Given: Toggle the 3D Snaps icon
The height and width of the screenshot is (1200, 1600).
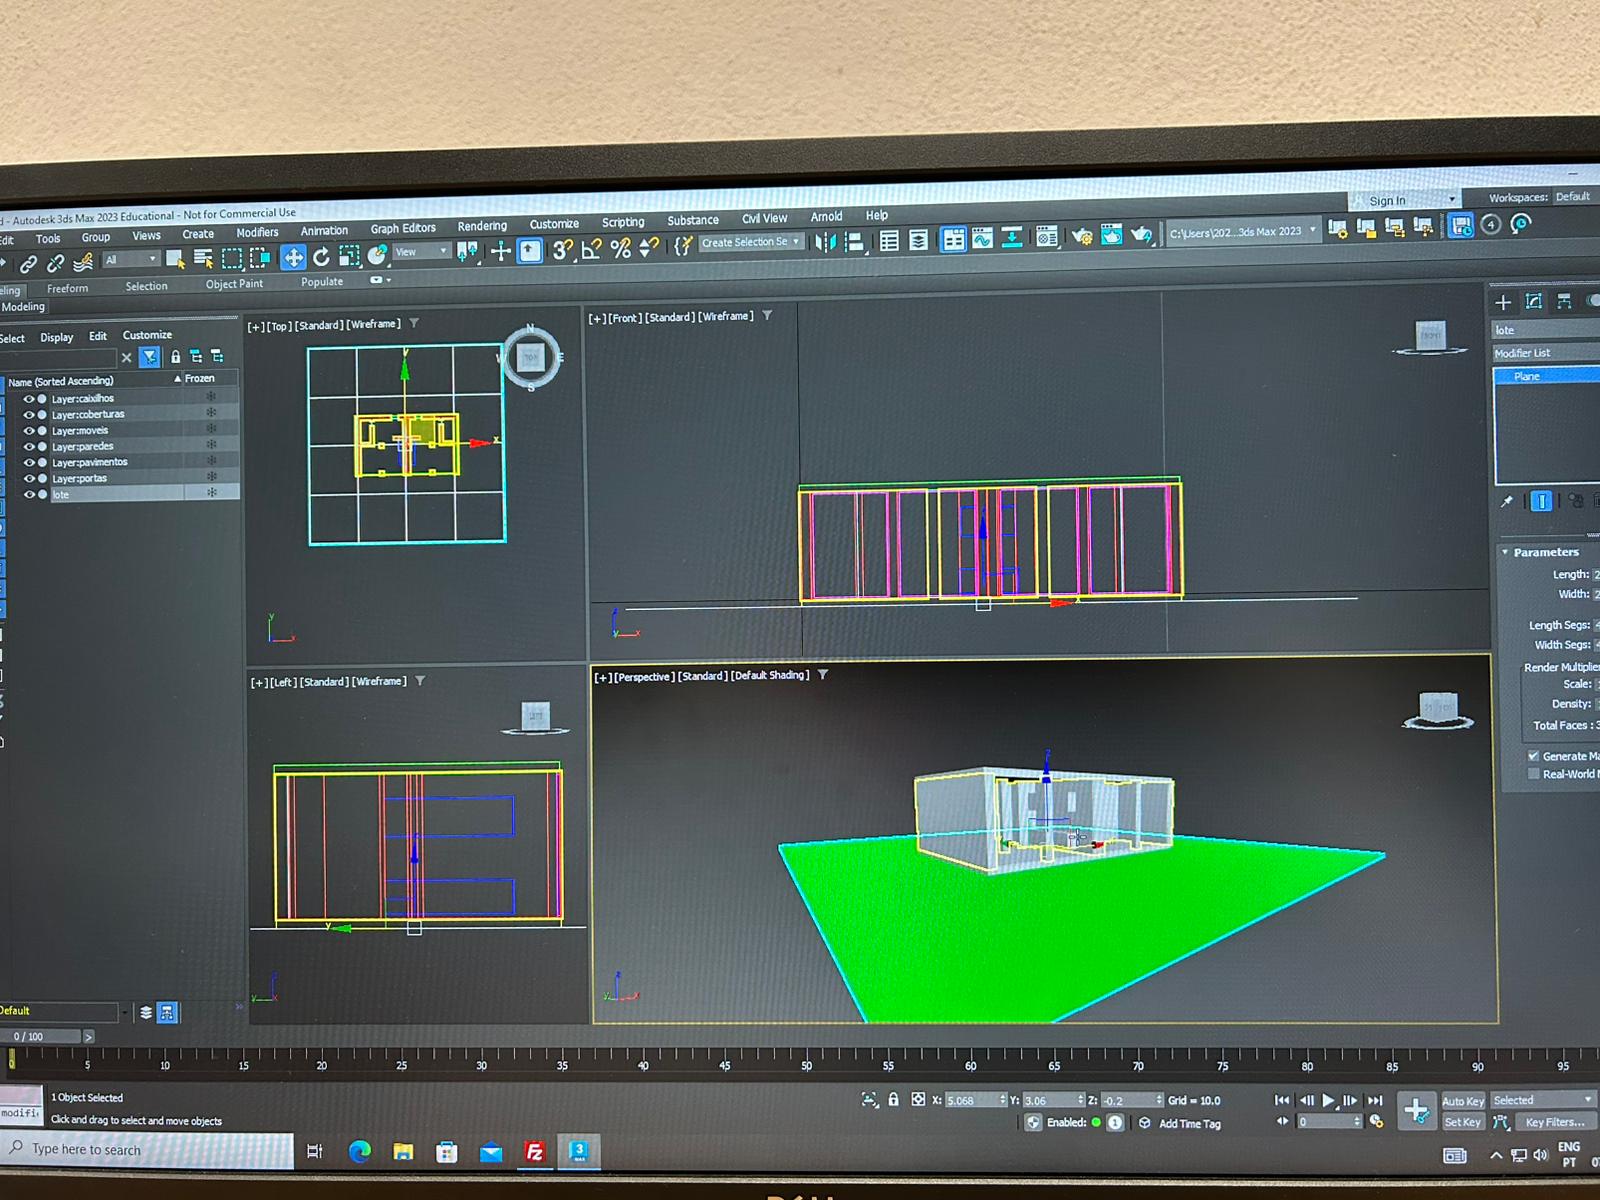Looking at the screenshot, I should coord(562,250).
